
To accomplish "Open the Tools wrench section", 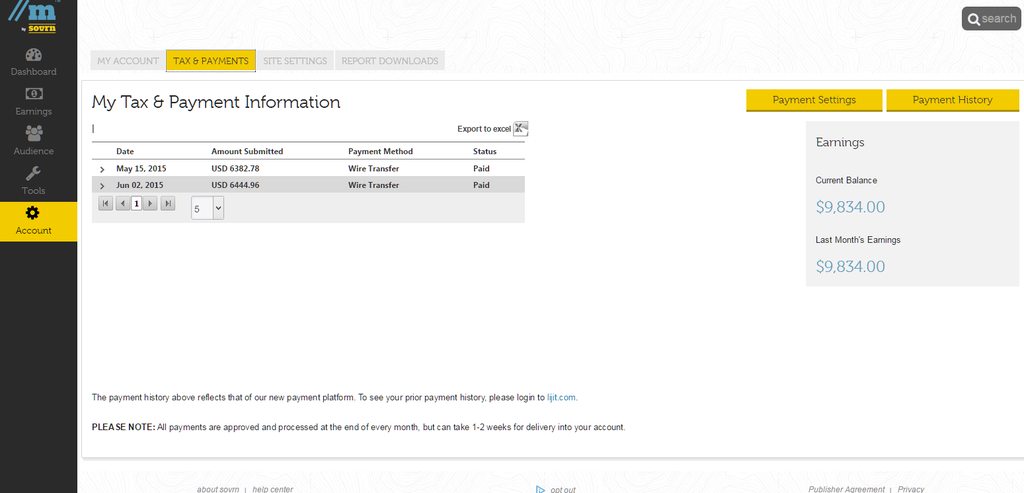I will [33, 181].
